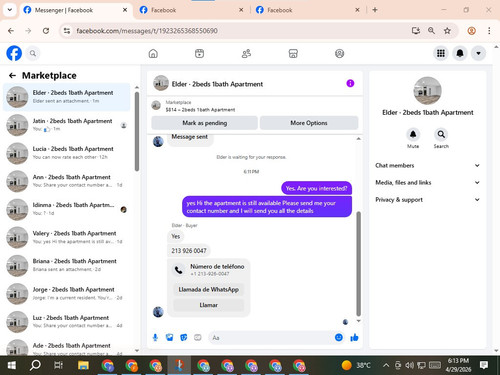This screenshot has height=375, width=500.
Task: Click Mark as pending button
Action: click(x=204, y=123)
